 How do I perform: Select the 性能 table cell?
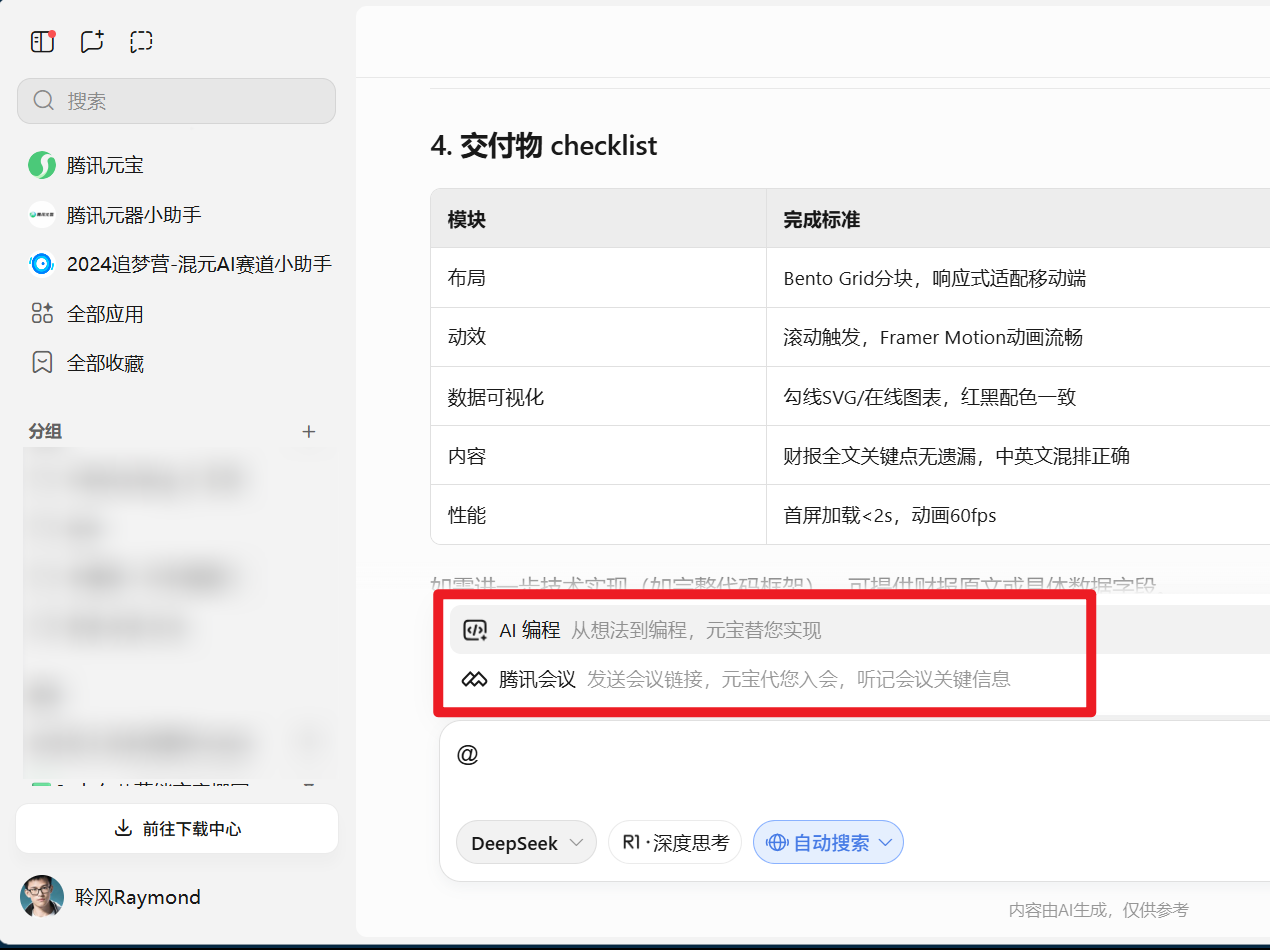598,515
